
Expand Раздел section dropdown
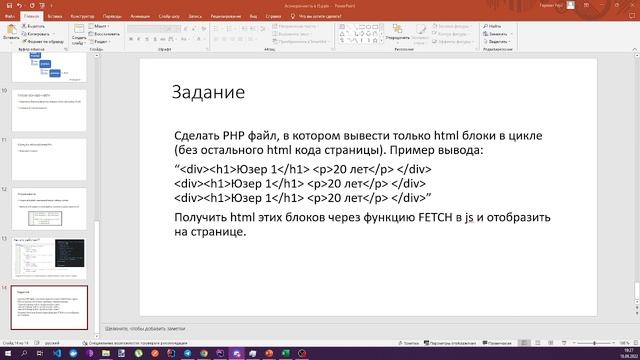point(100,42)
